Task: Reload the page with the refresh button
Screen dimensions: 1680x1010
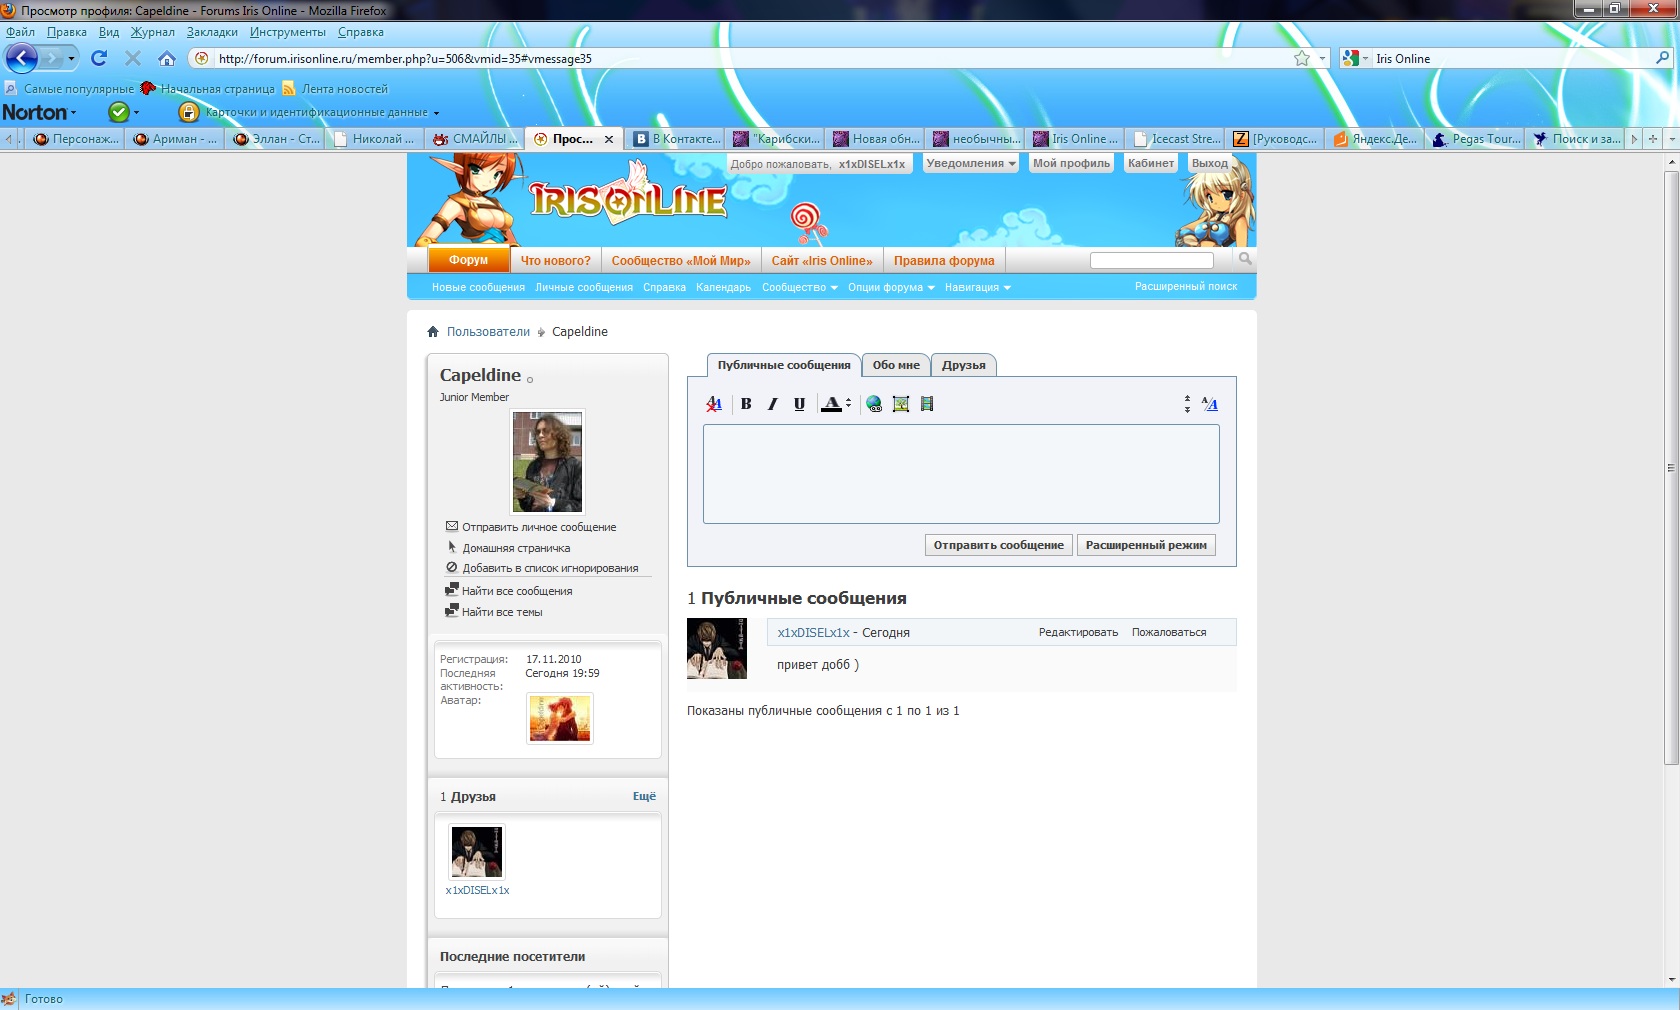Action: coord(99,58)
